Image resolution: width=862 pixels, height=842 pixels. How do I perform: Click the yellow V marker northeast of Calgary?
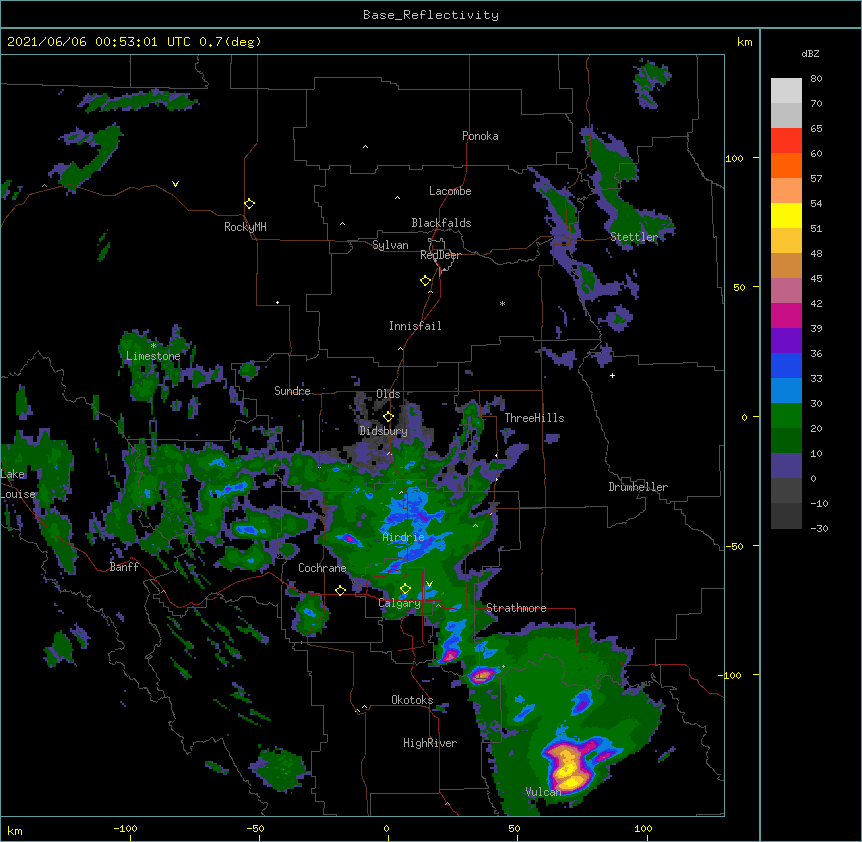pos(429,584)
